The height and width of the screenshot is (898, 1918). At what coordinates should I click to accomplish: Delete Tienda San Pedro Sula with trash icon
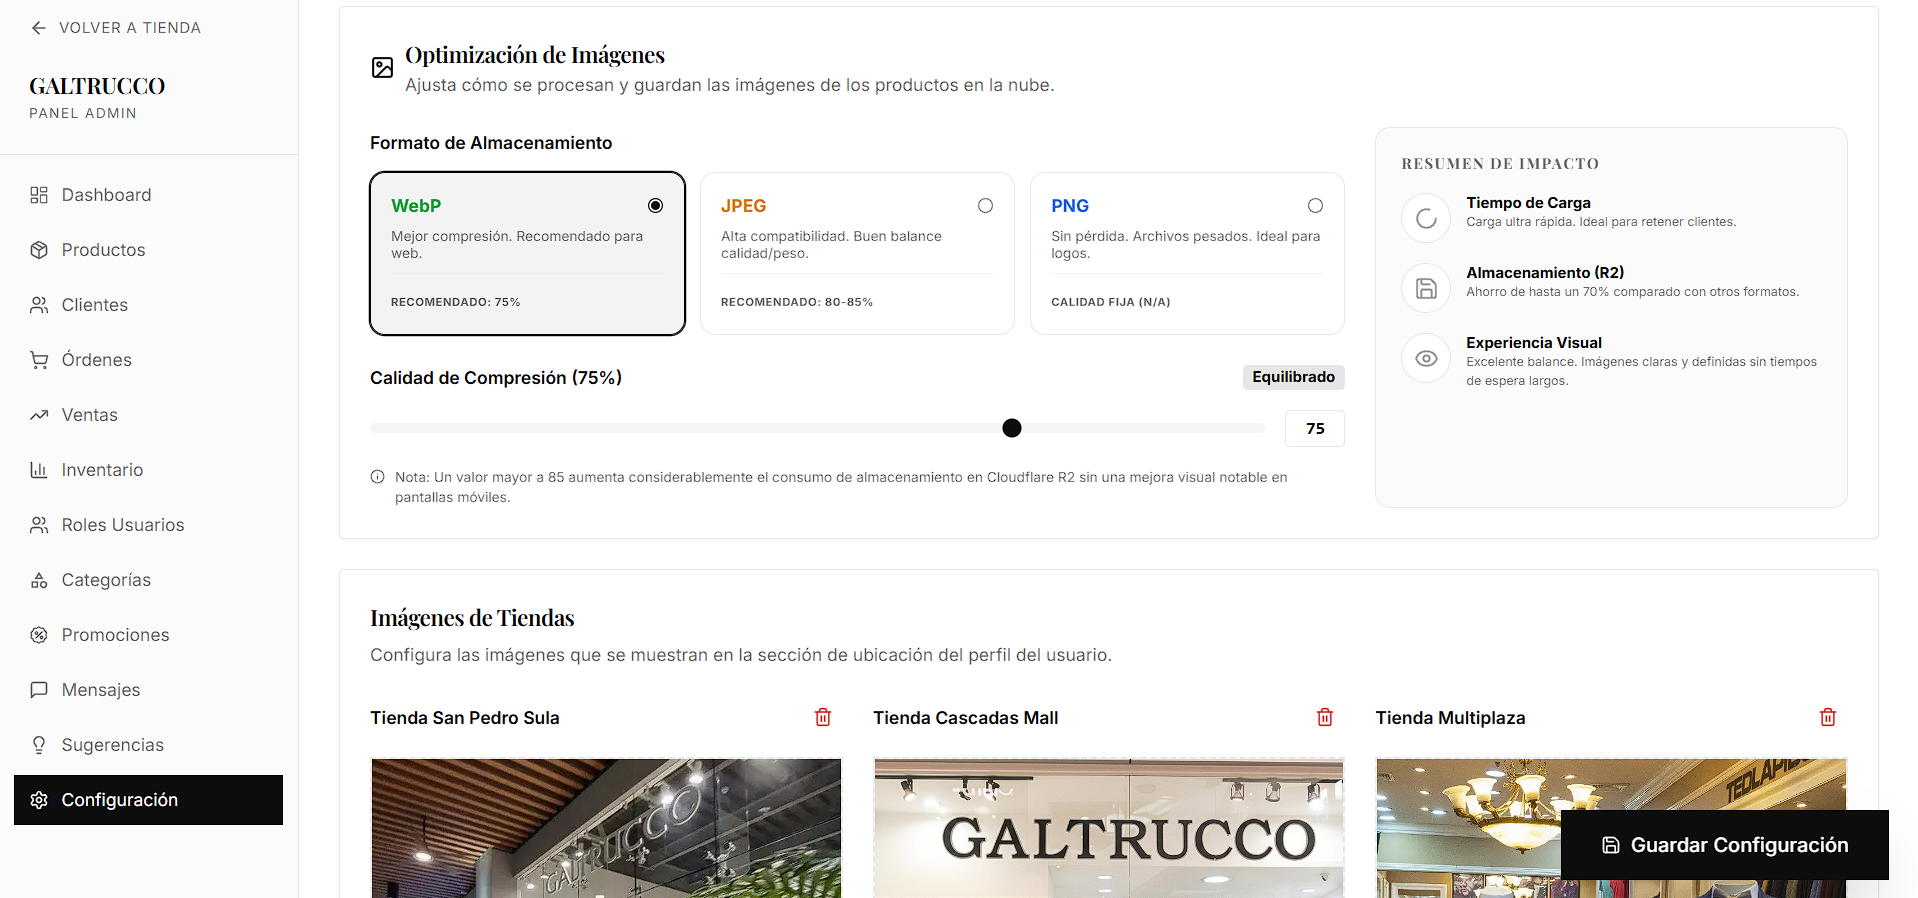pyautogui.click(x=823, y=717)
